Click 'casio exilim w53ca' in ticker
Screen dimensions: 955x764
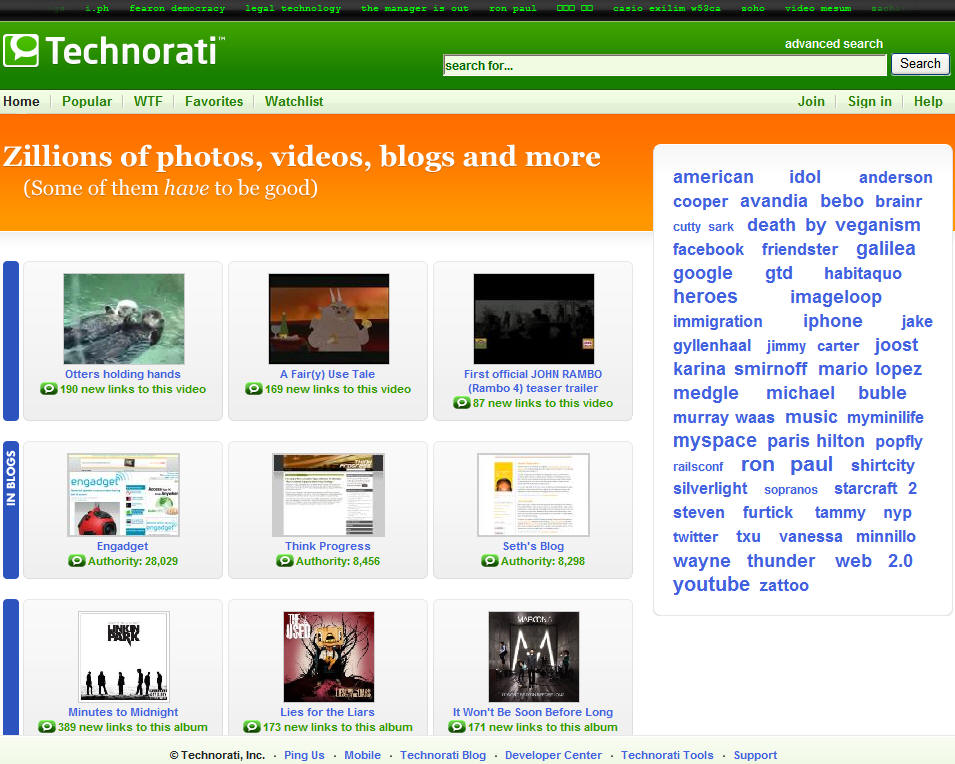(x=666, y=9)
